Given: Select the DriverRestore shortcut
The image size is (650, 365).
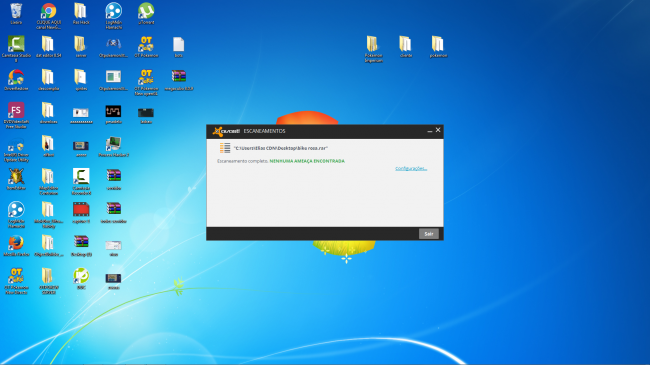Looking at the screenshot, I should pyautogui.click(x=16, y=80).
